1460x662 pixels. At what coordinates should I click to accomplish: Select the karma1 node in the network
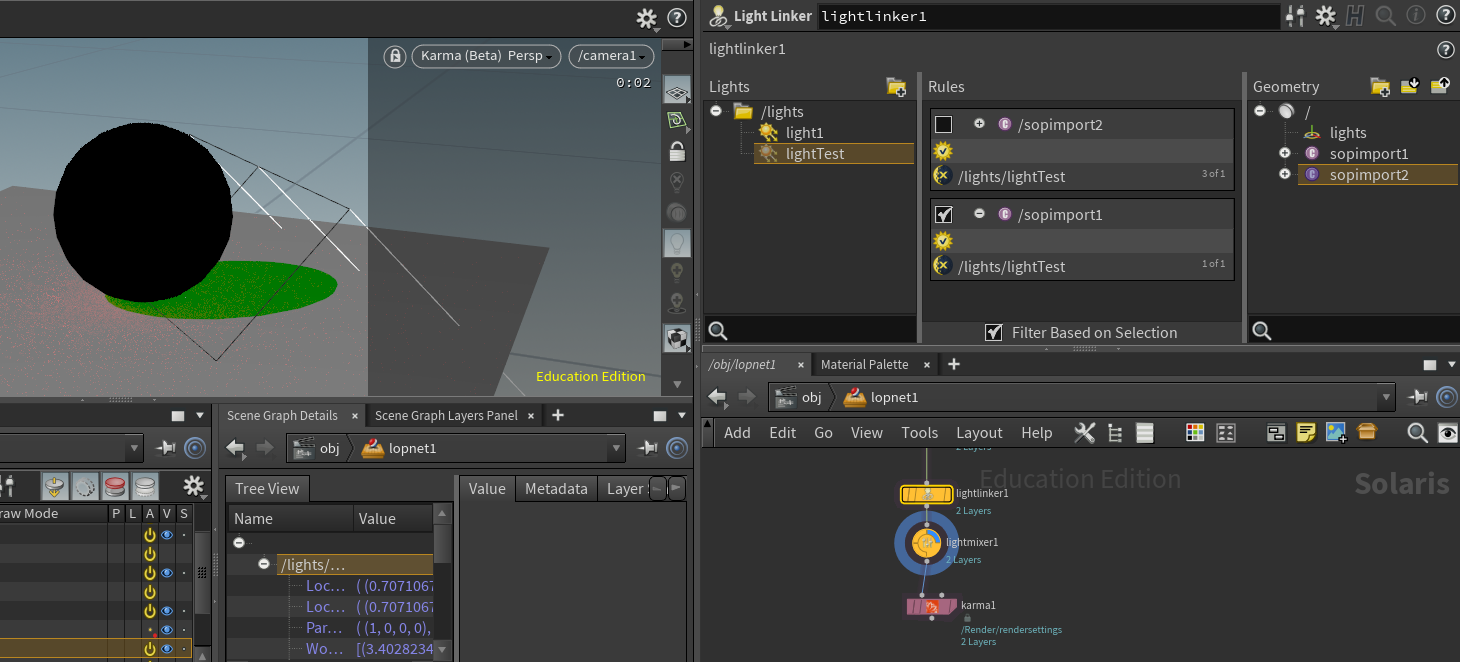930,607
